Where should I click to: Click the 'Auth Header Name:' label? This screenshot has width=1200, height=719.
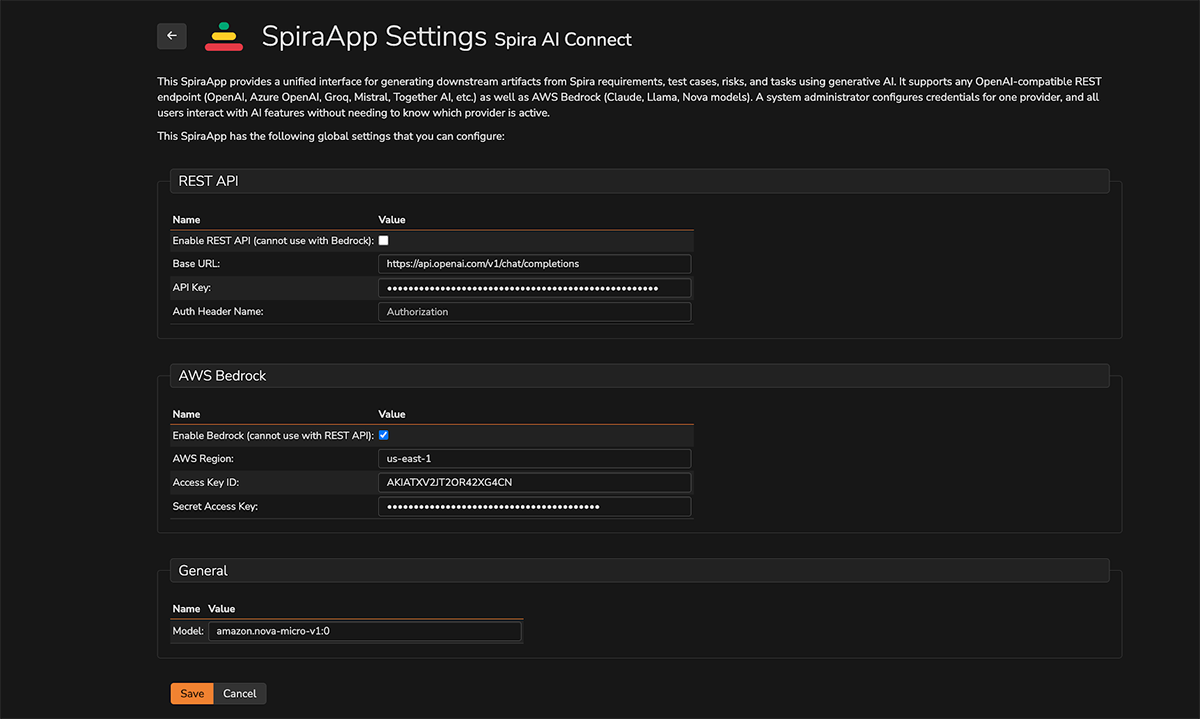pos(217,312)
